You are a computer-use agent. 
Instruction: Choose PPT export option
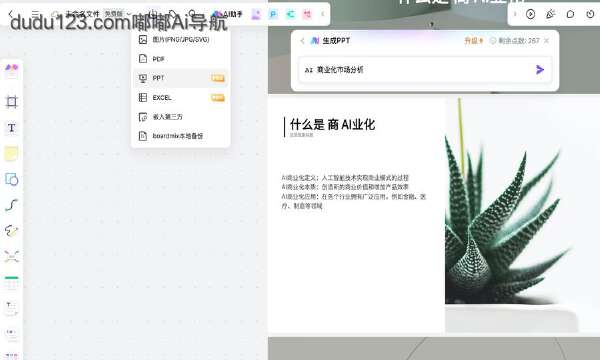[x=181, y=78]
